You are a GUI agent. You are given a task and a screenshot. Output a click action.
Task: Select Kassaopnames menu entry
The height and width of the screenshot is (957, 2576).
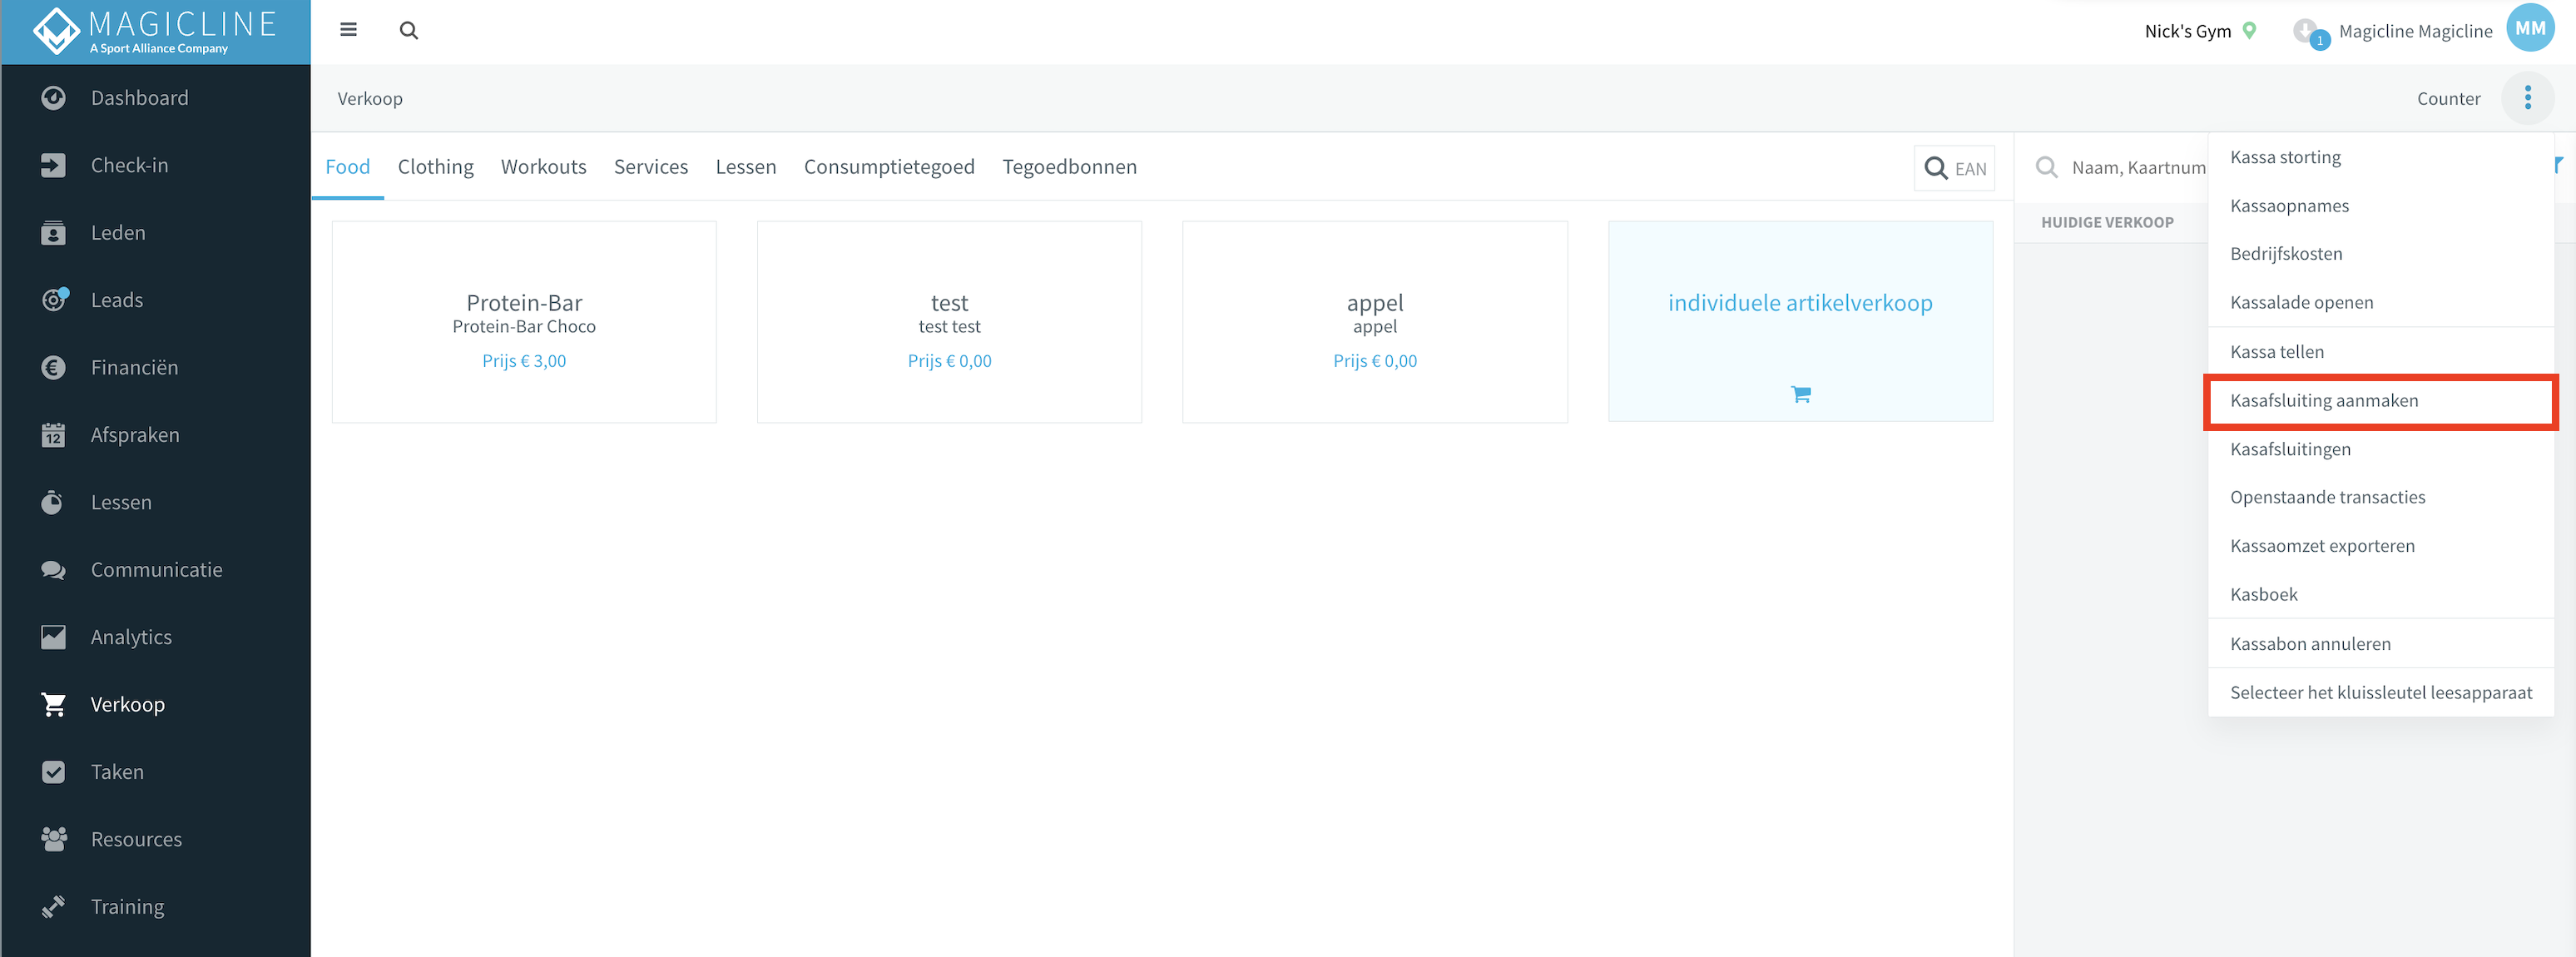pos(2380,206)
